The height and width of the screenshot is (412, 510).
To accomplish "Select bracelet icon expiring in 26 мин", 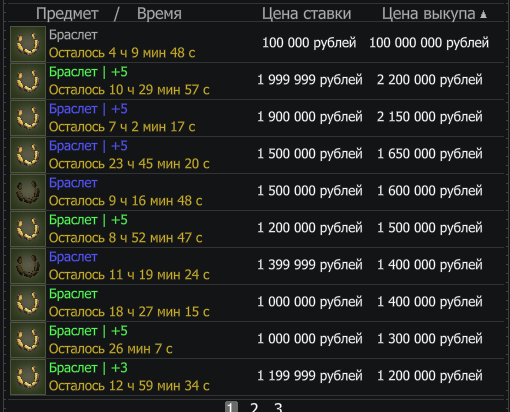I will pyautogui.click(x=28, y=340).
